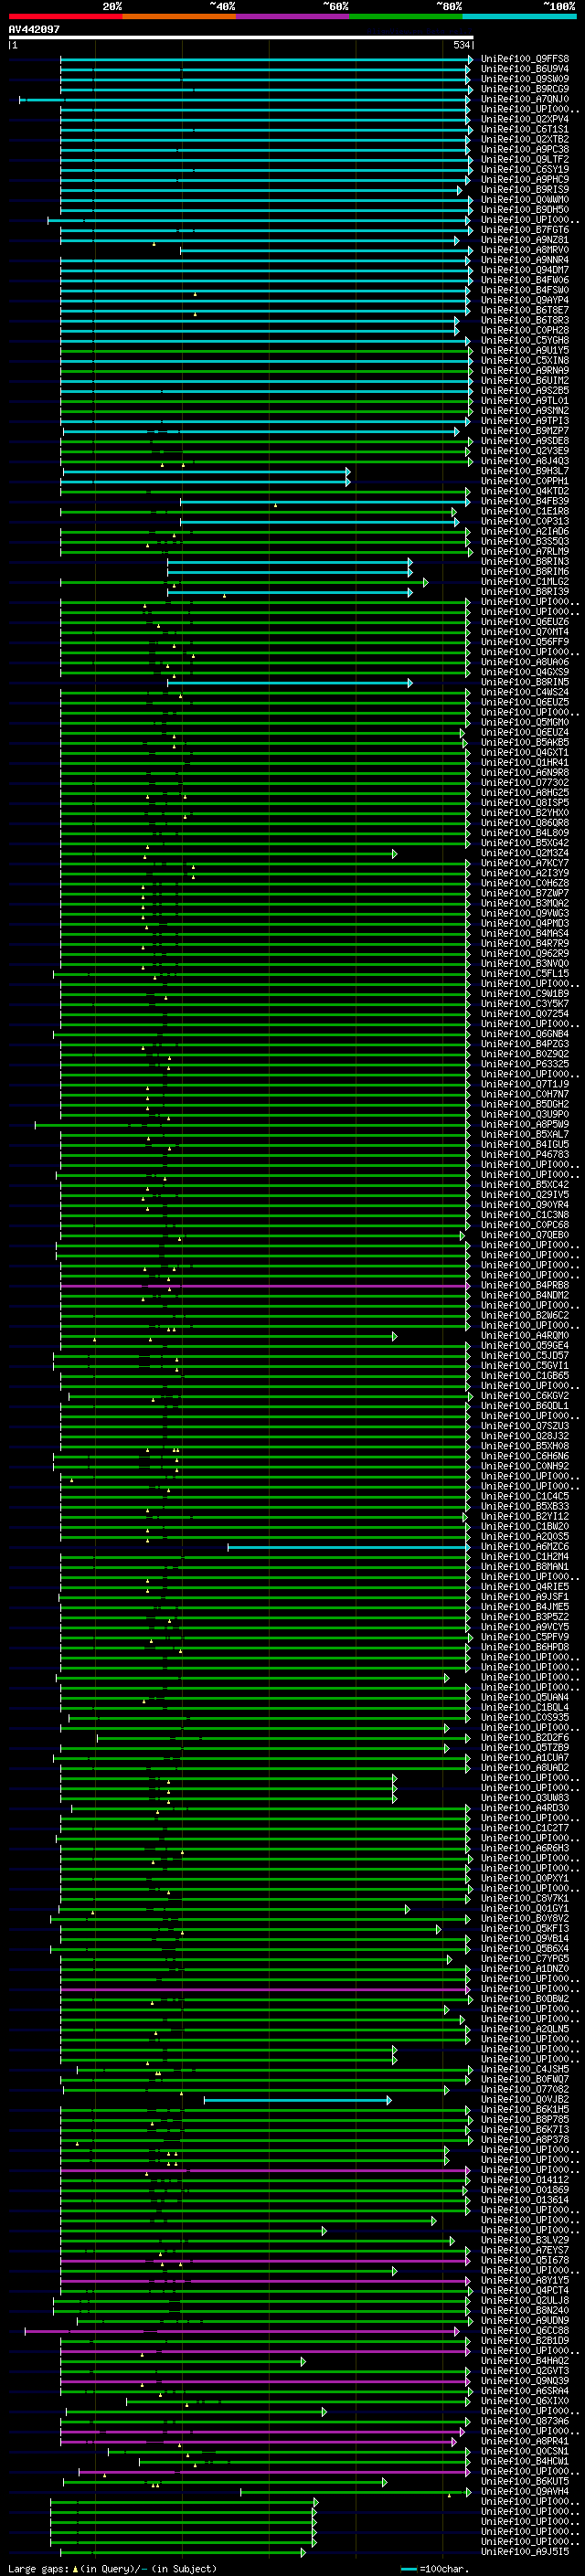
Task: Select label UniRef100_Q2M3Z4
Action: tap(525, 854)
